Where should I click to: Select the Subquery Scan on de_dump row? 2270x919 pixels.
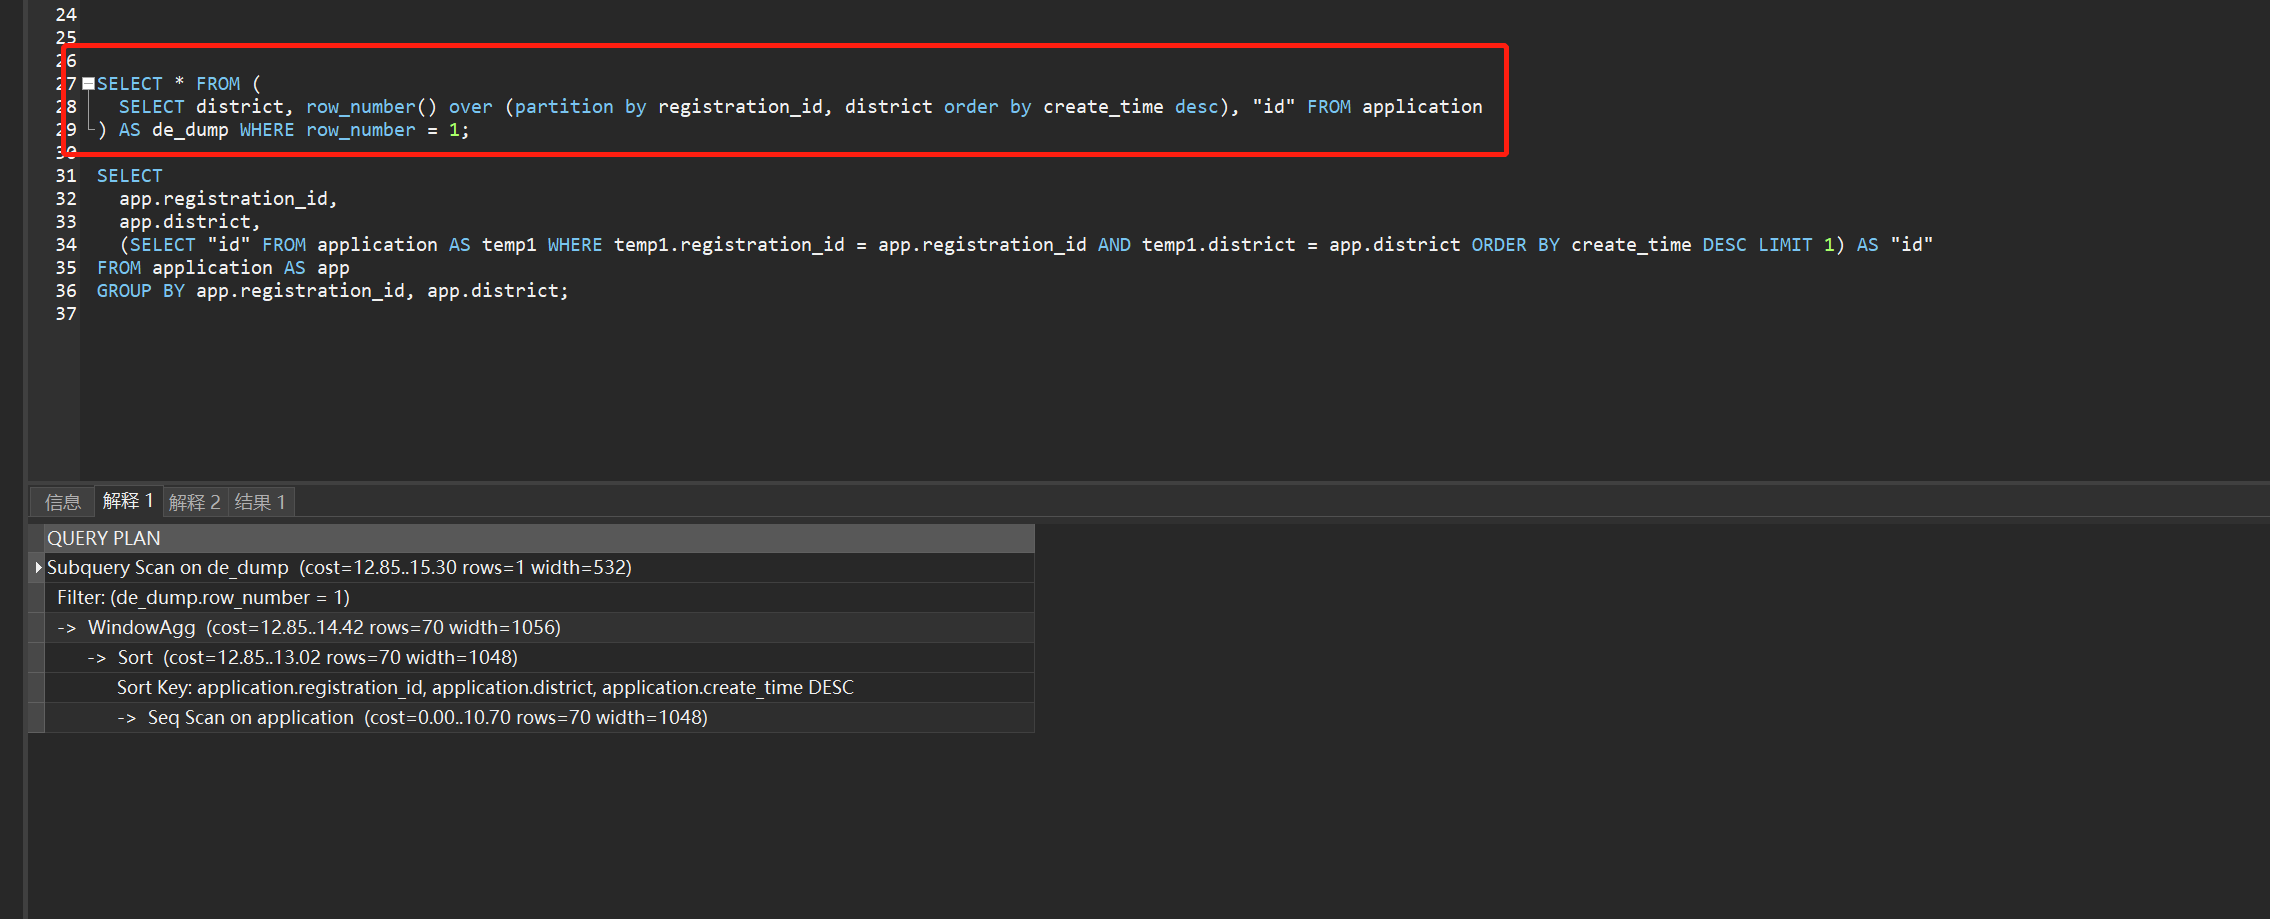539,568
